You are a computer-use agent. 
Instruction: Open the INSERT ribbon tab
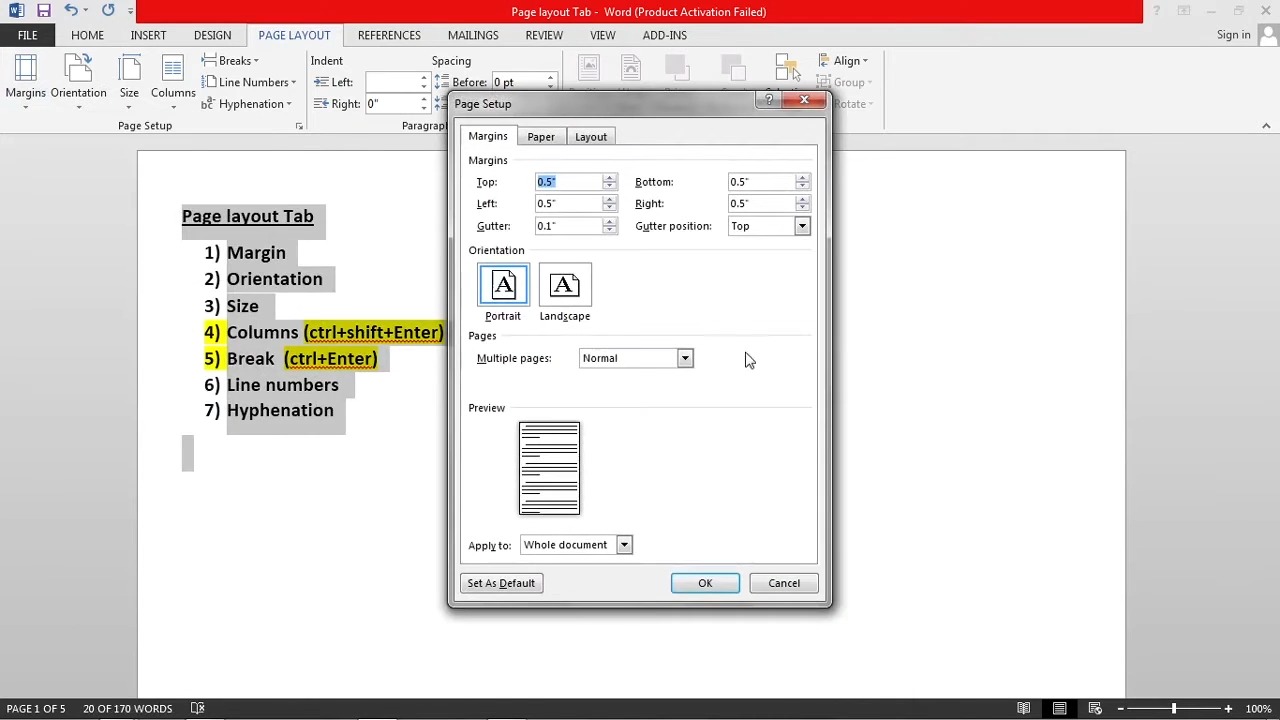point(148,35)
